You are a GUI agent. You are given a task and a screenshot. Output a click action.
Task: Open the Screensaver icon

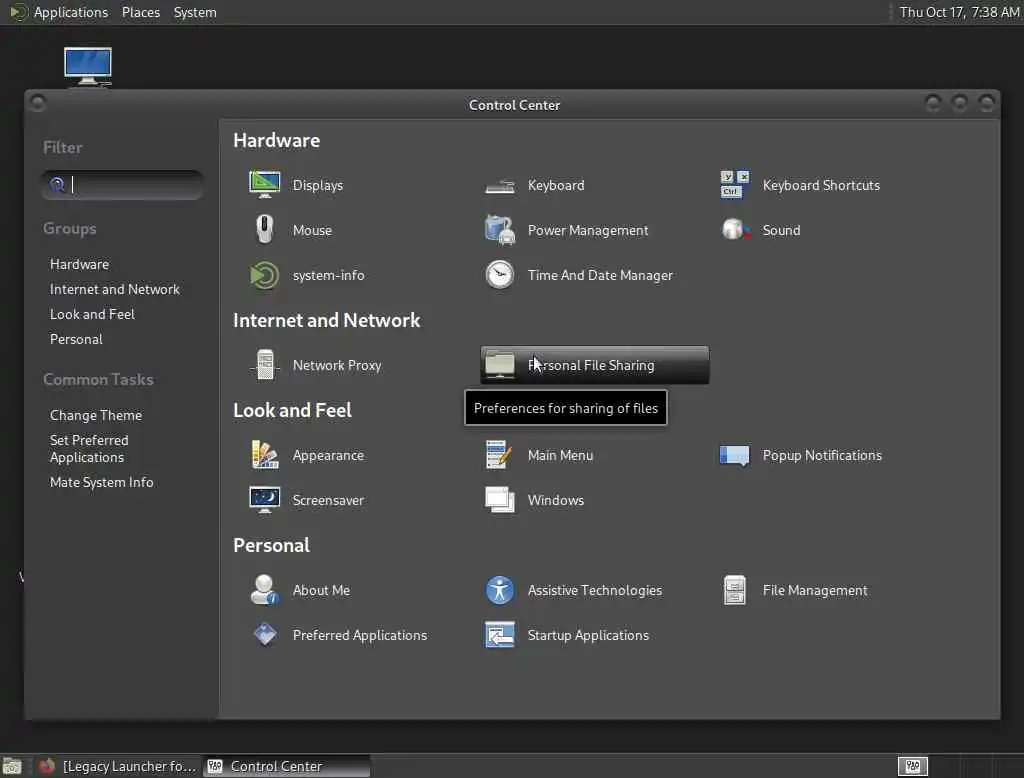(x=264, y=500)
